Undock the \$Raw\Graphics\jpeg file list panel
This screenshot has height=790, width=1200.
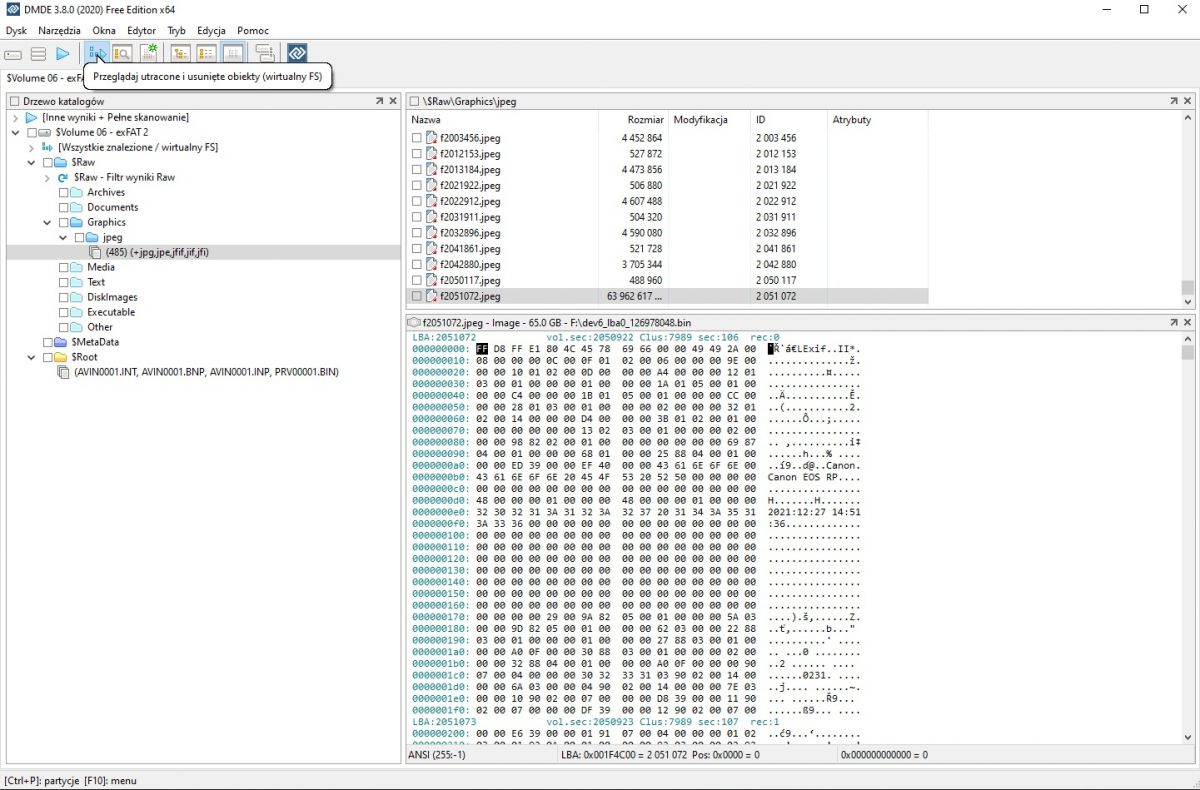(1174, 101)
